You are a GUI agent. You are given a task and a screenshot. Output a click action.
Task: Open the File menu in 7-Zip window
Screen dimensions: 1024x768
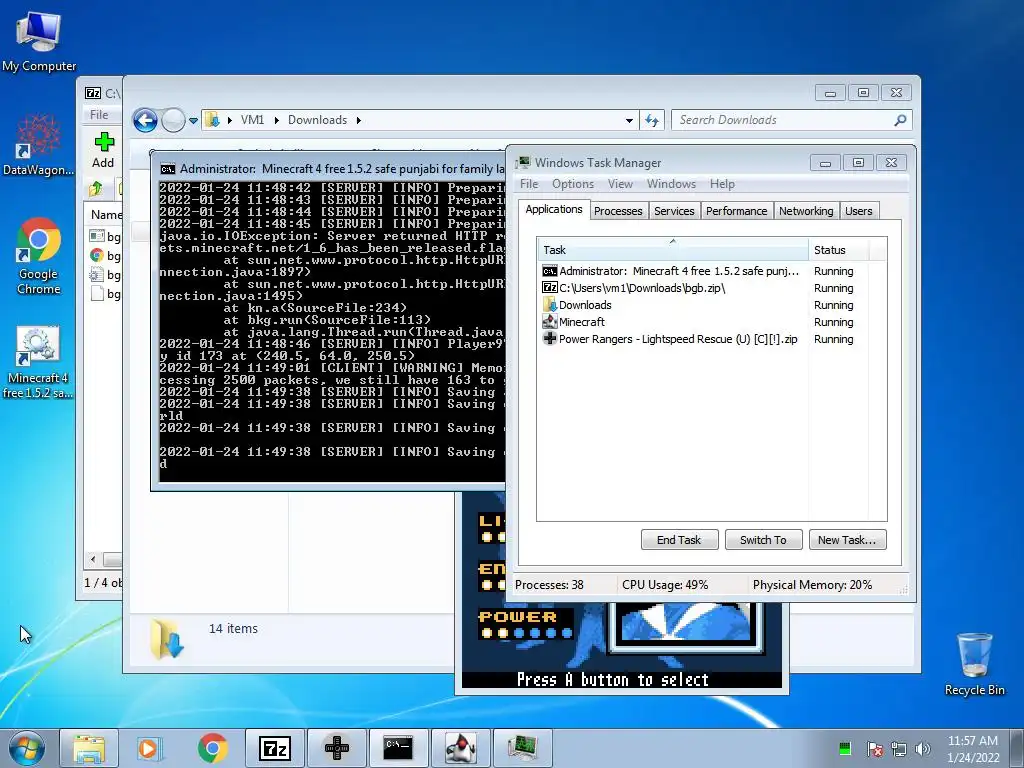point(99,115)
